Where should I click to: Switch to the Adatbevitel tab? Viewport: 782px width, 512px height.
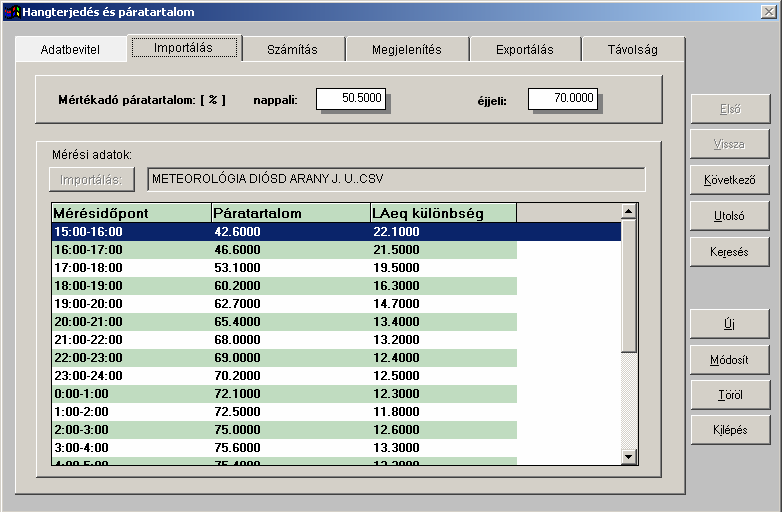coord(70,49)
